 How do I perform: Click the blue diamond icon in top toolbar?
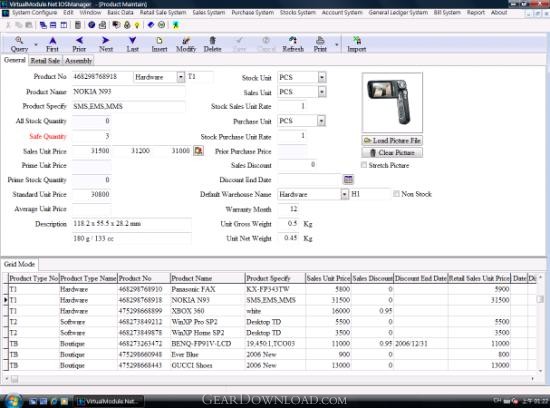point(151,25)
